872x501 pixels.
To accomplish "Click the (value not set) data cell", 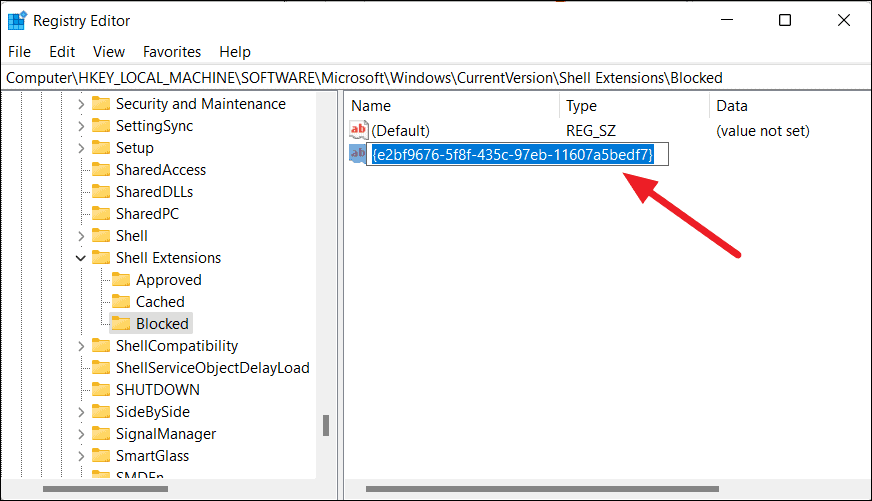I will (762, 131).
